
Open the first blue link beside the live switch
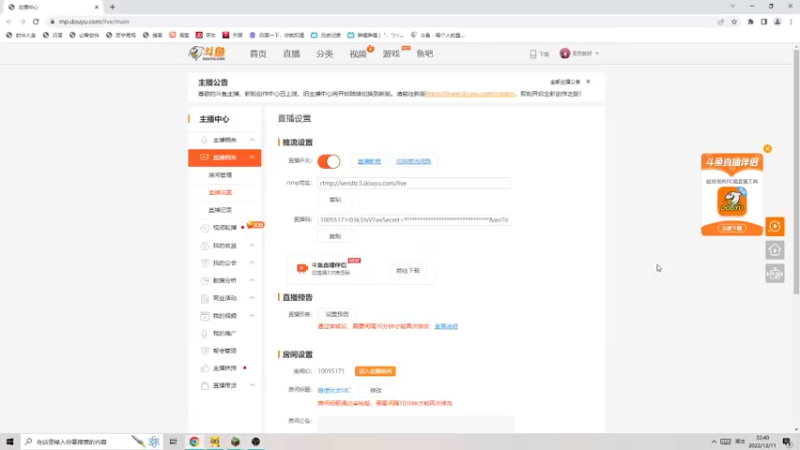369,161
